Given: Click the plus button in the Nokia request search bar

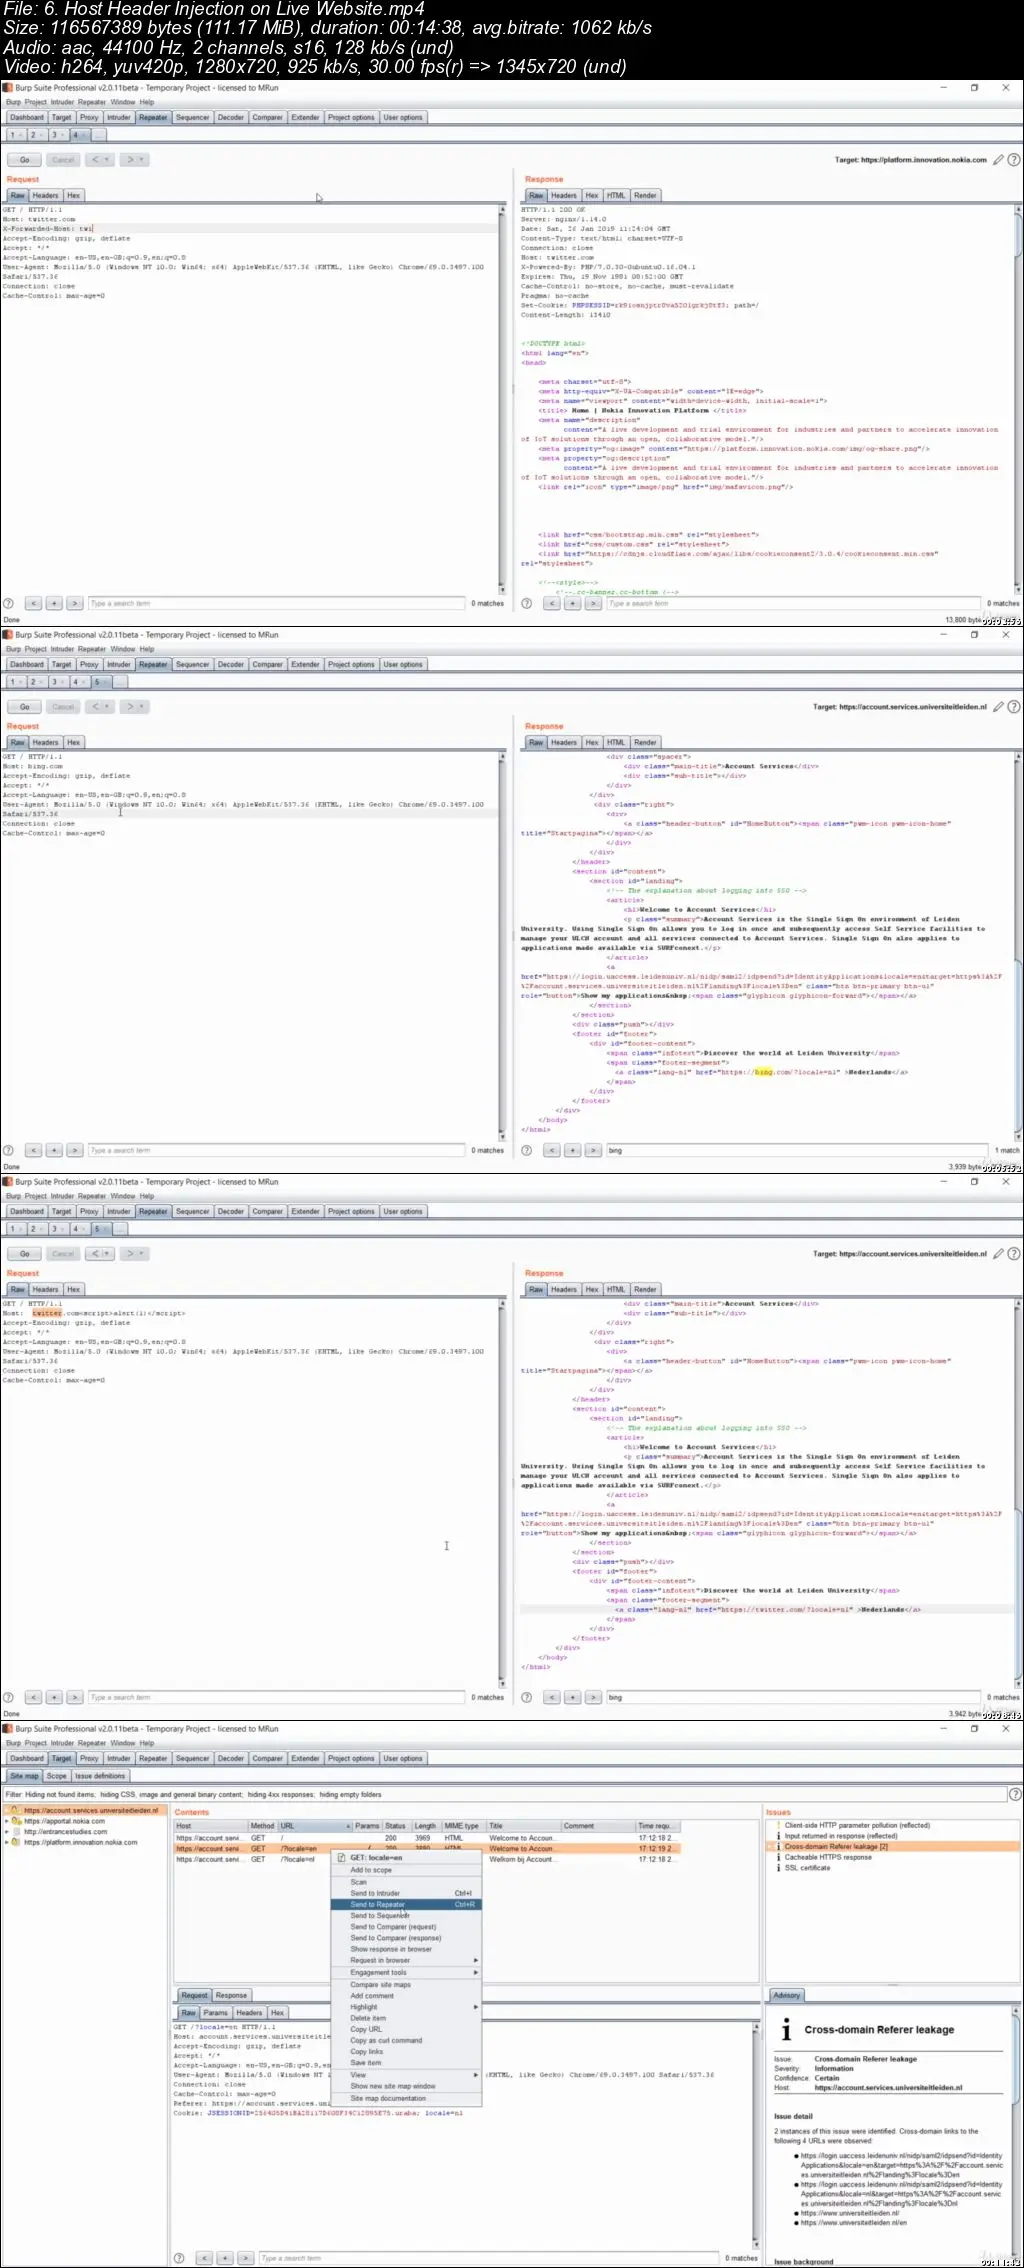Looking at the screenshot, I should [x=54, y=604].
